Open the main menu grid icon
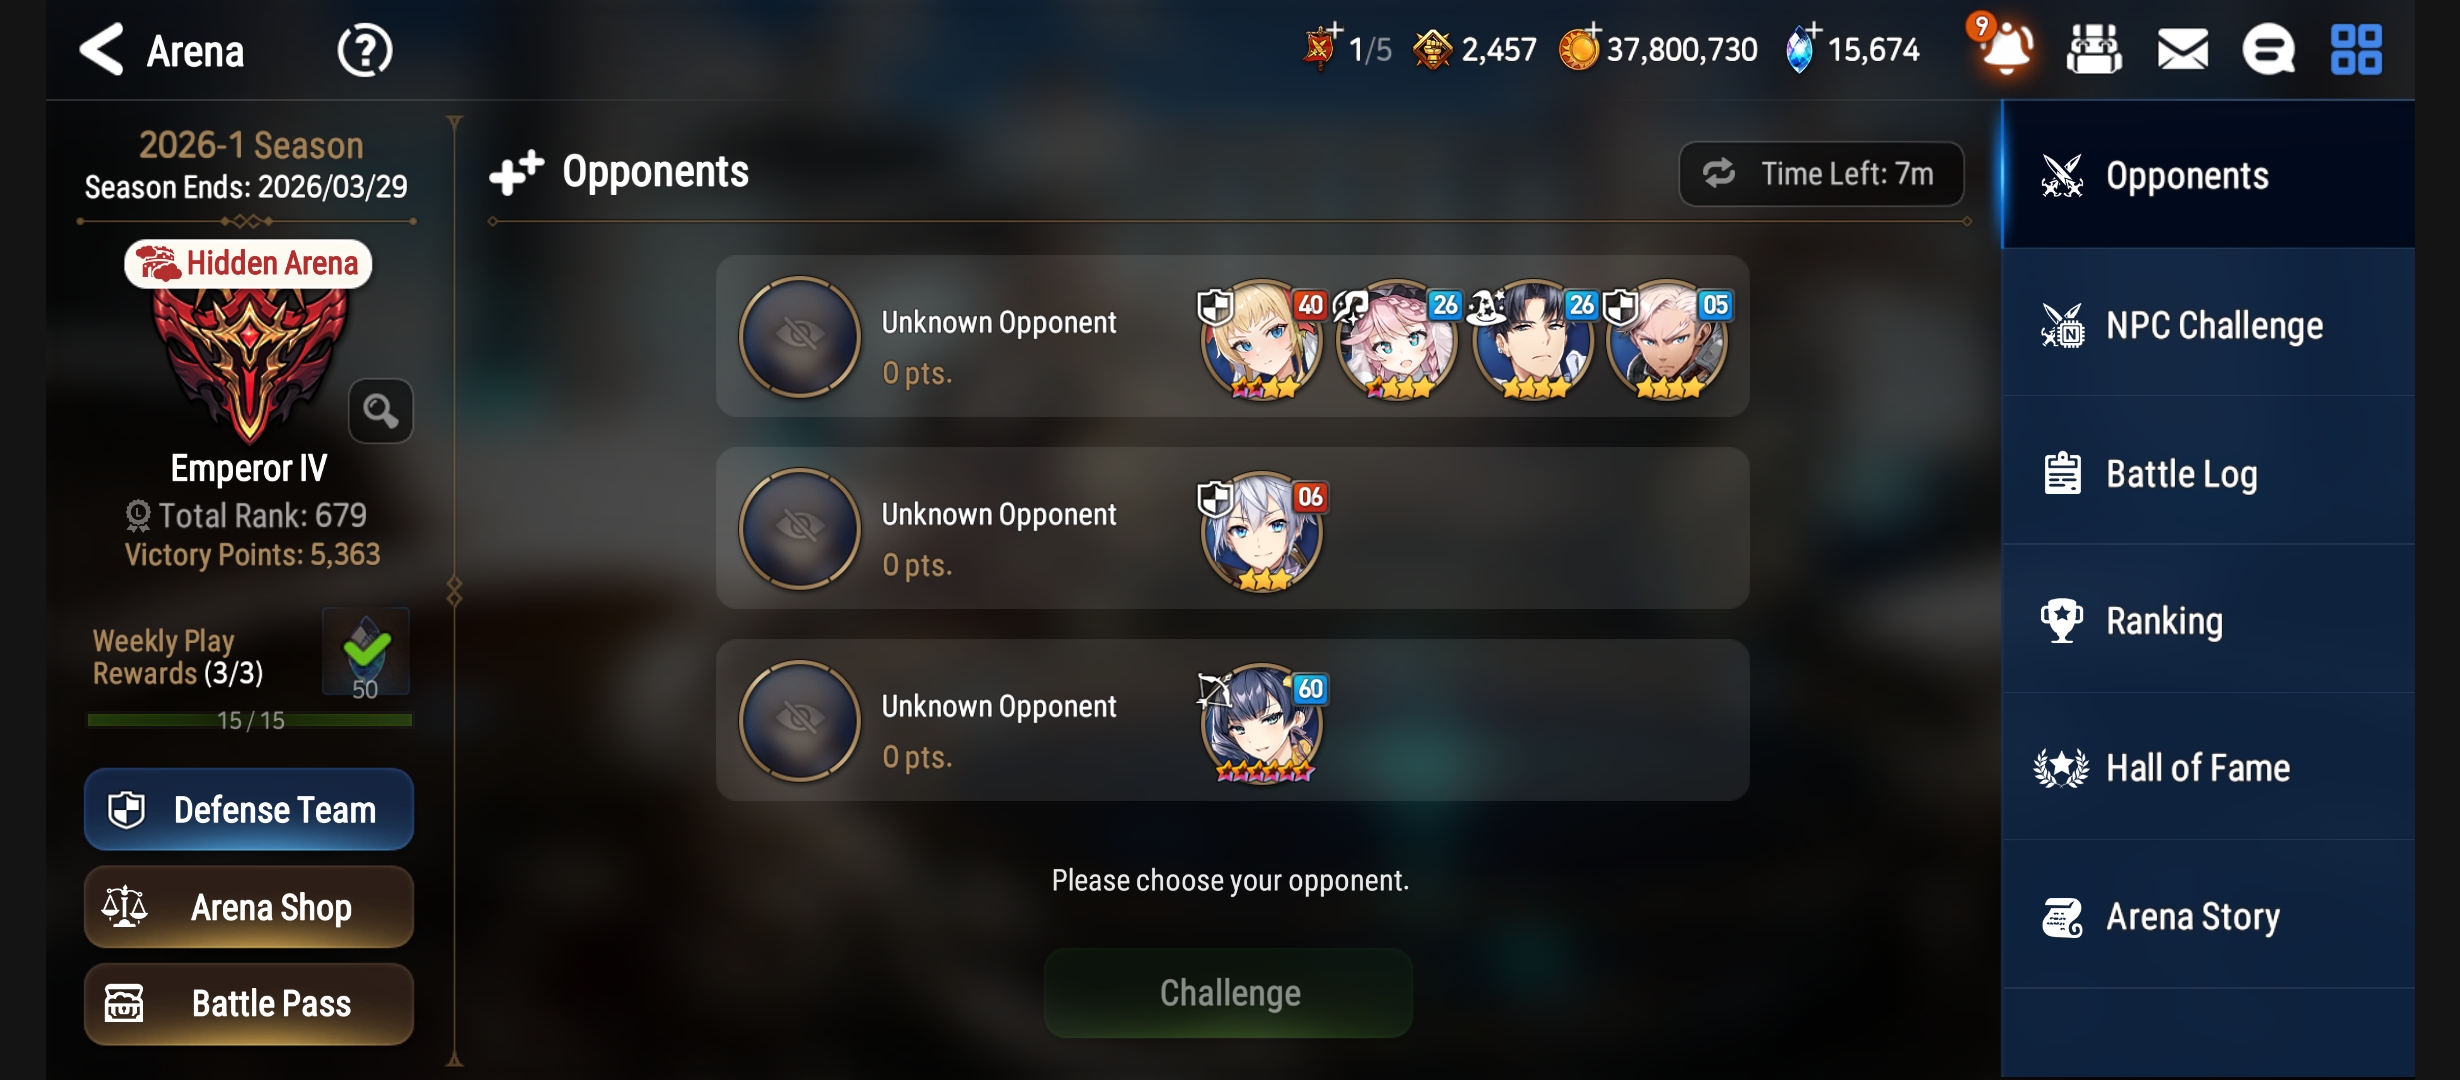Image resolution: width=2460 pixels, height=1080 pixels. (2356, 49)
